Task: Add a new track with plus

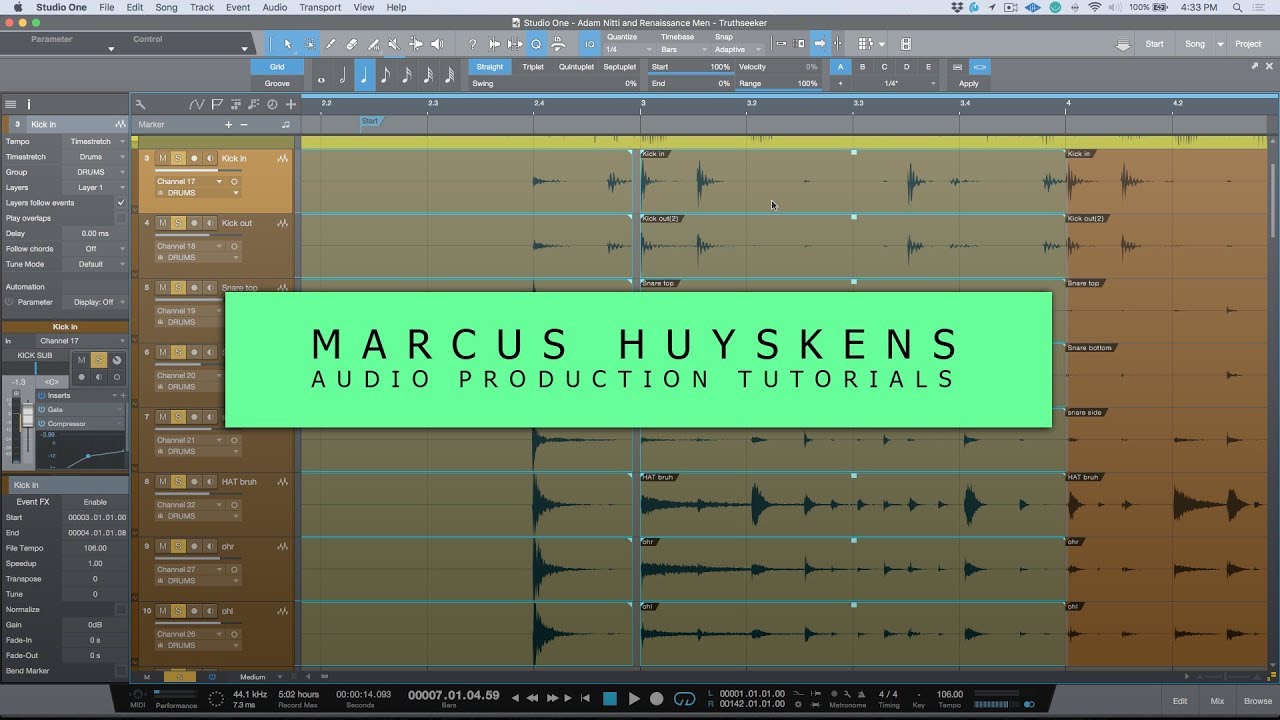Action: point(290,104)
